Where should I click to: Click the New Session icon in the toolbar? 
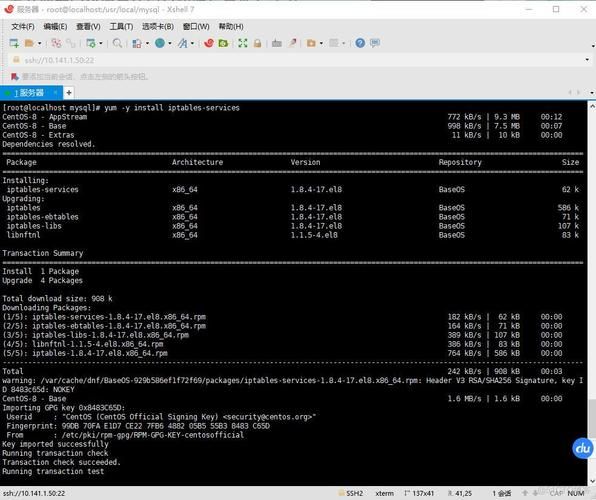pos(14,43)
